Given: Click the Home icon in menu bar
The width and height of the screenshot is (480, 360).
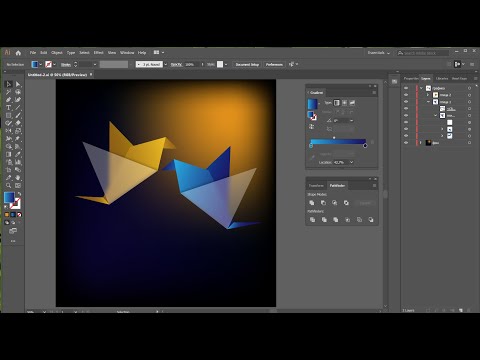Looking at the screenshot, I should pyautogui.click(x=18, y=53).
